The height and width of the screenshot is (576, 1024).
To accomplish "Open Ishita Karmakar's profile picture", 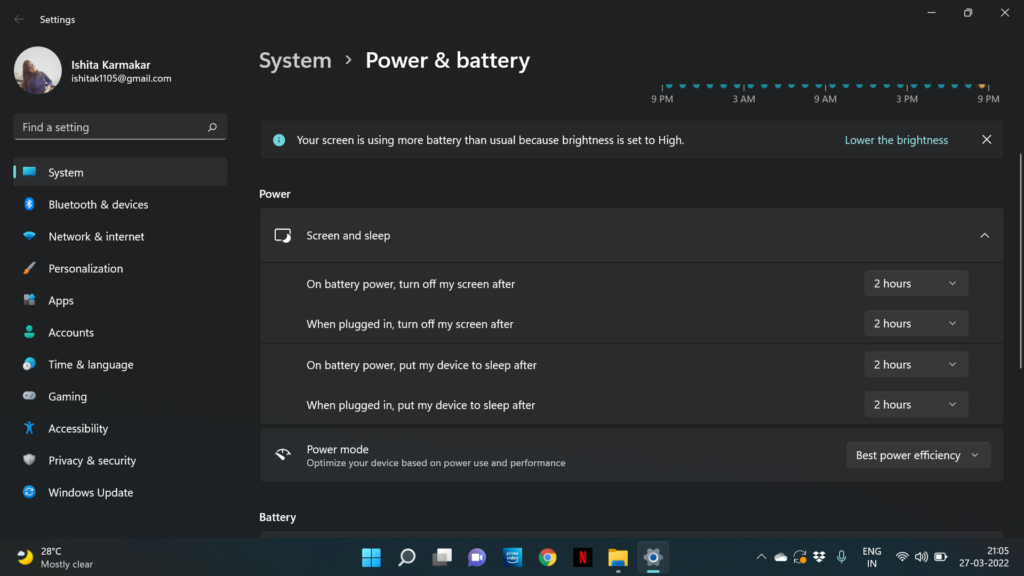I will 38,70.
